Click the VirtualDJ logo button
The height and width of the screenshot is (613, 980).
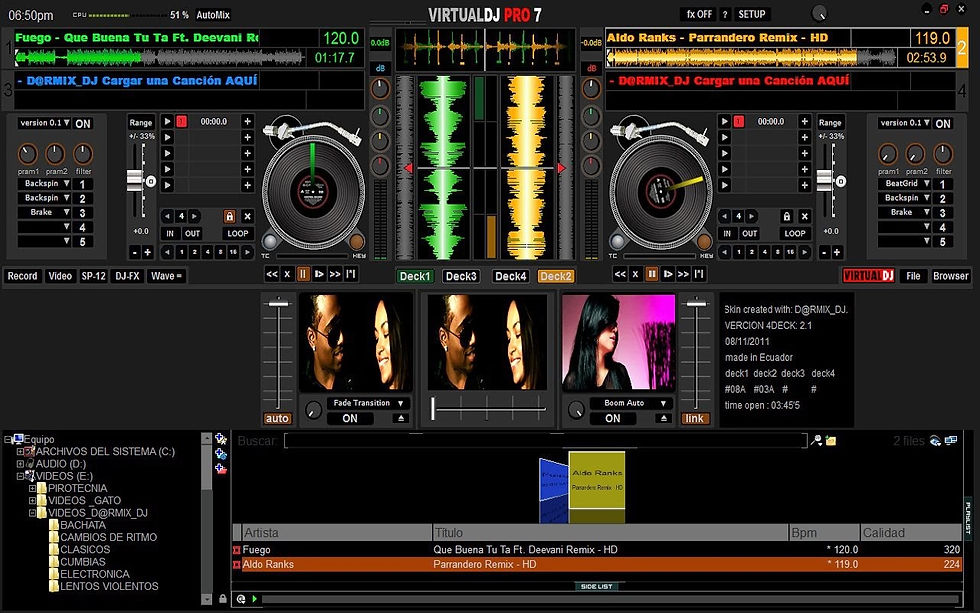pos(868,276)
